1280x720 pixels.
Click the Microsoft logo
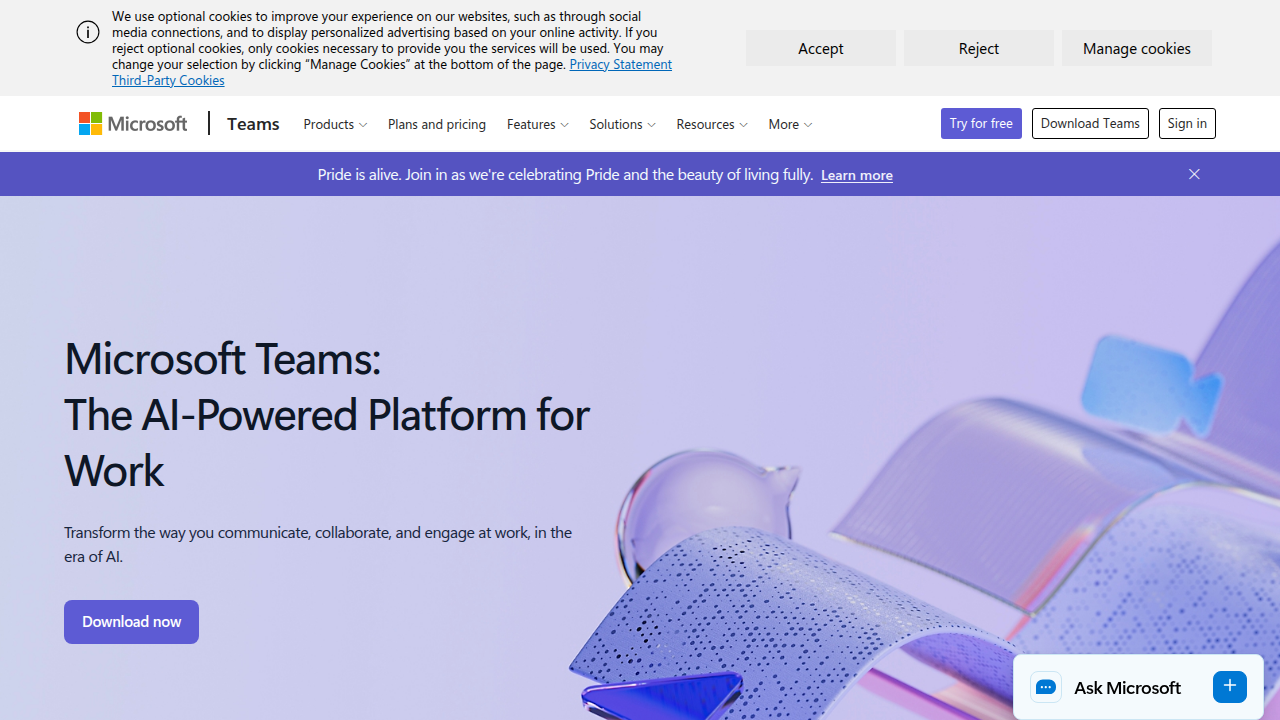(x=133, y=123)
